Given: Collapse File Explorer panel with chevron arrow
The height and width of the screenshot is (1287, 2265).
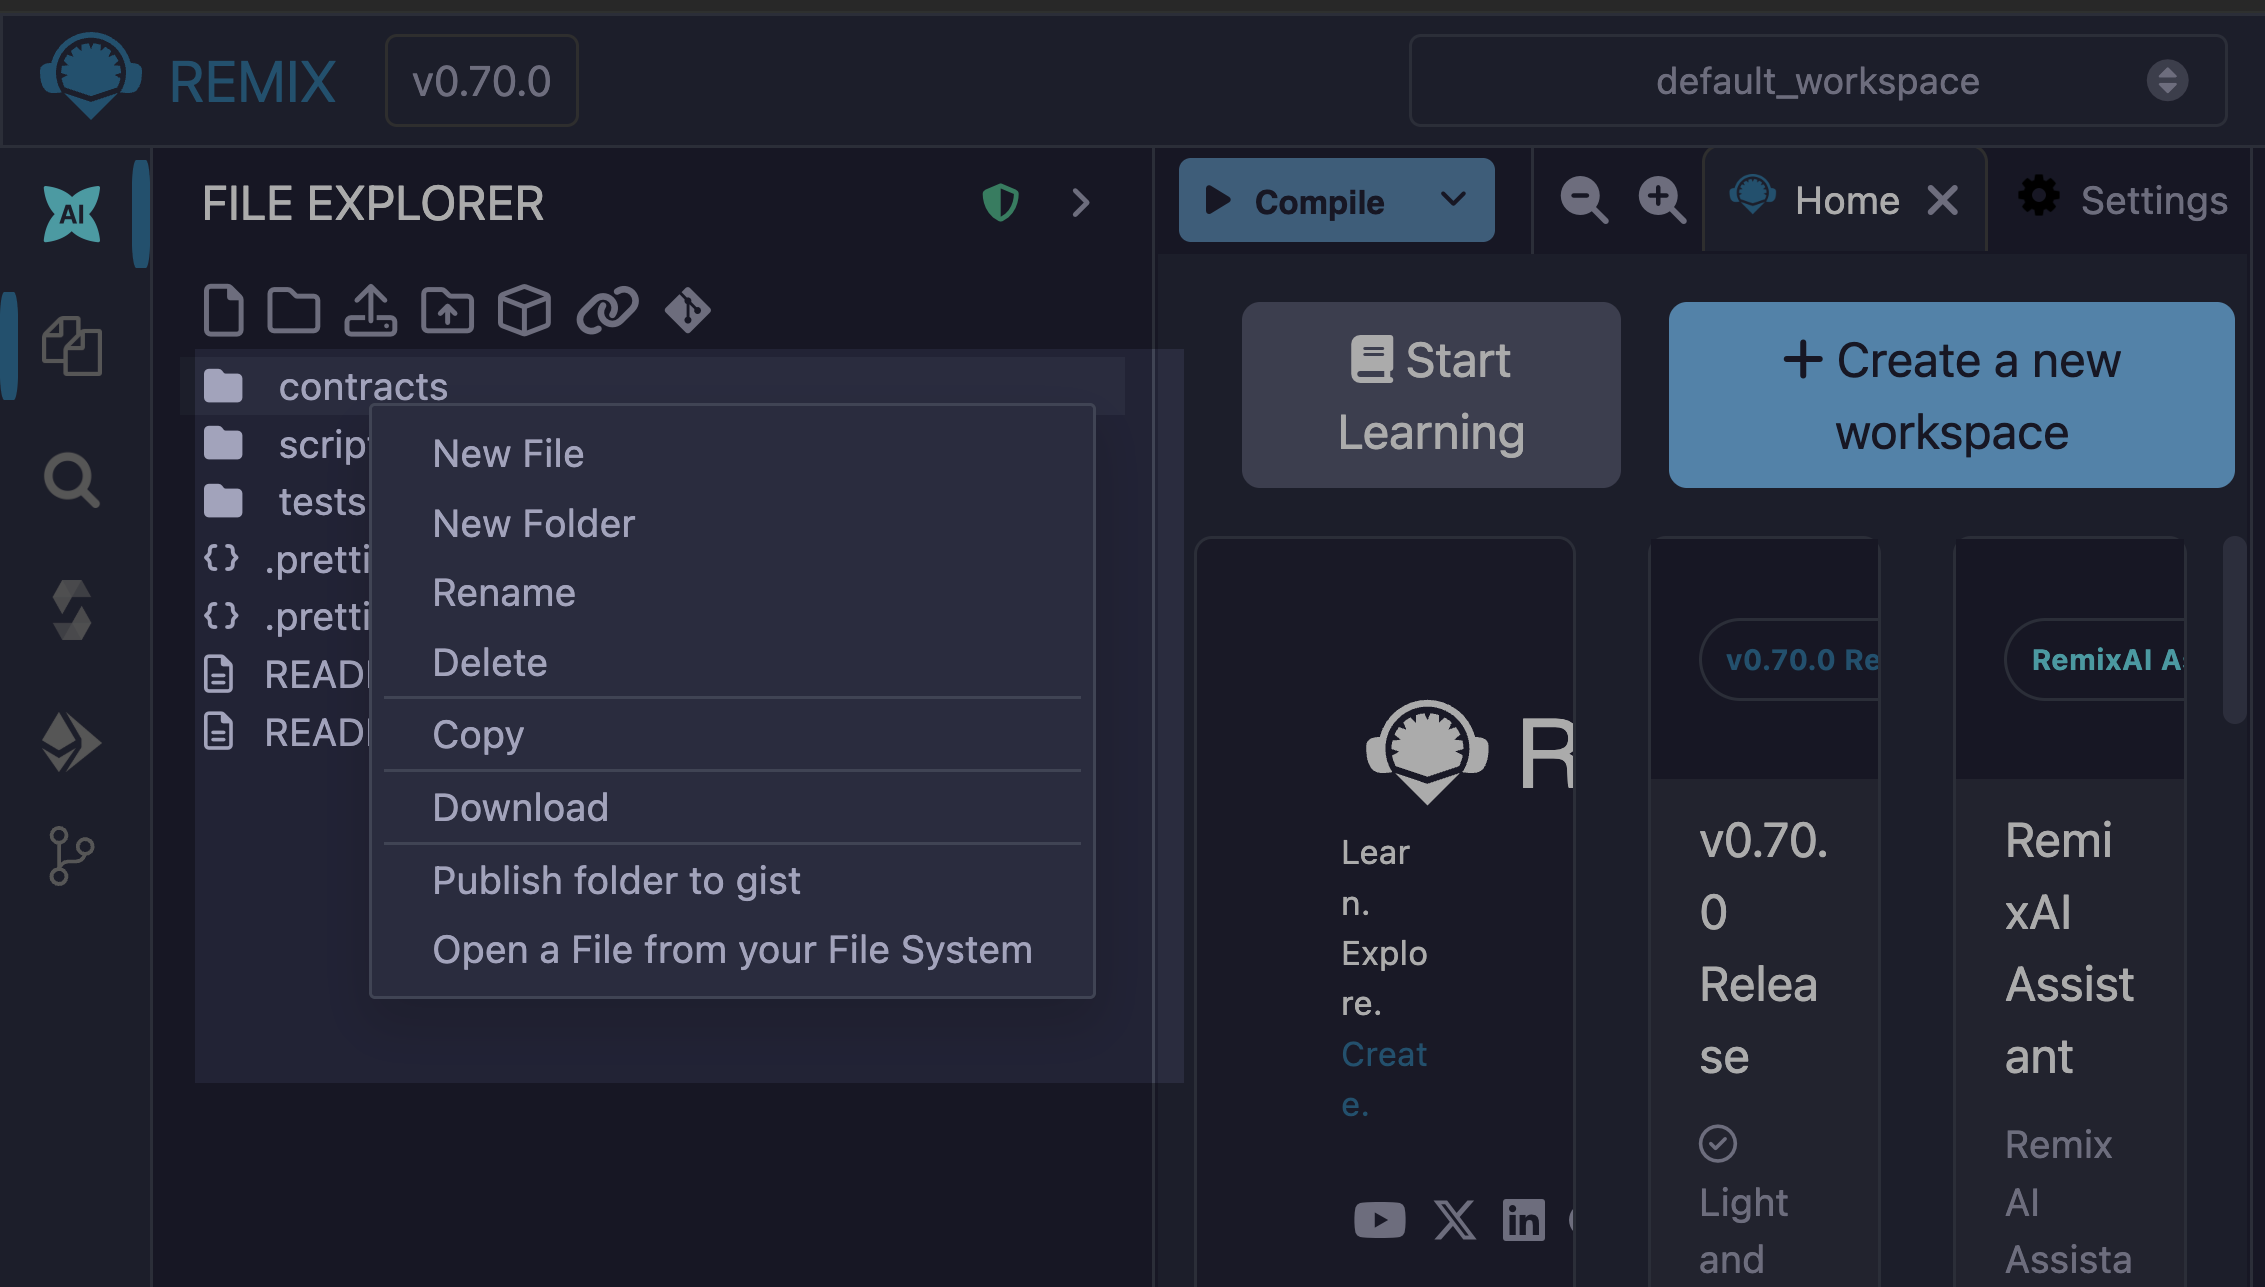Looking at the screenshot, I should (x=1081, y=203).
